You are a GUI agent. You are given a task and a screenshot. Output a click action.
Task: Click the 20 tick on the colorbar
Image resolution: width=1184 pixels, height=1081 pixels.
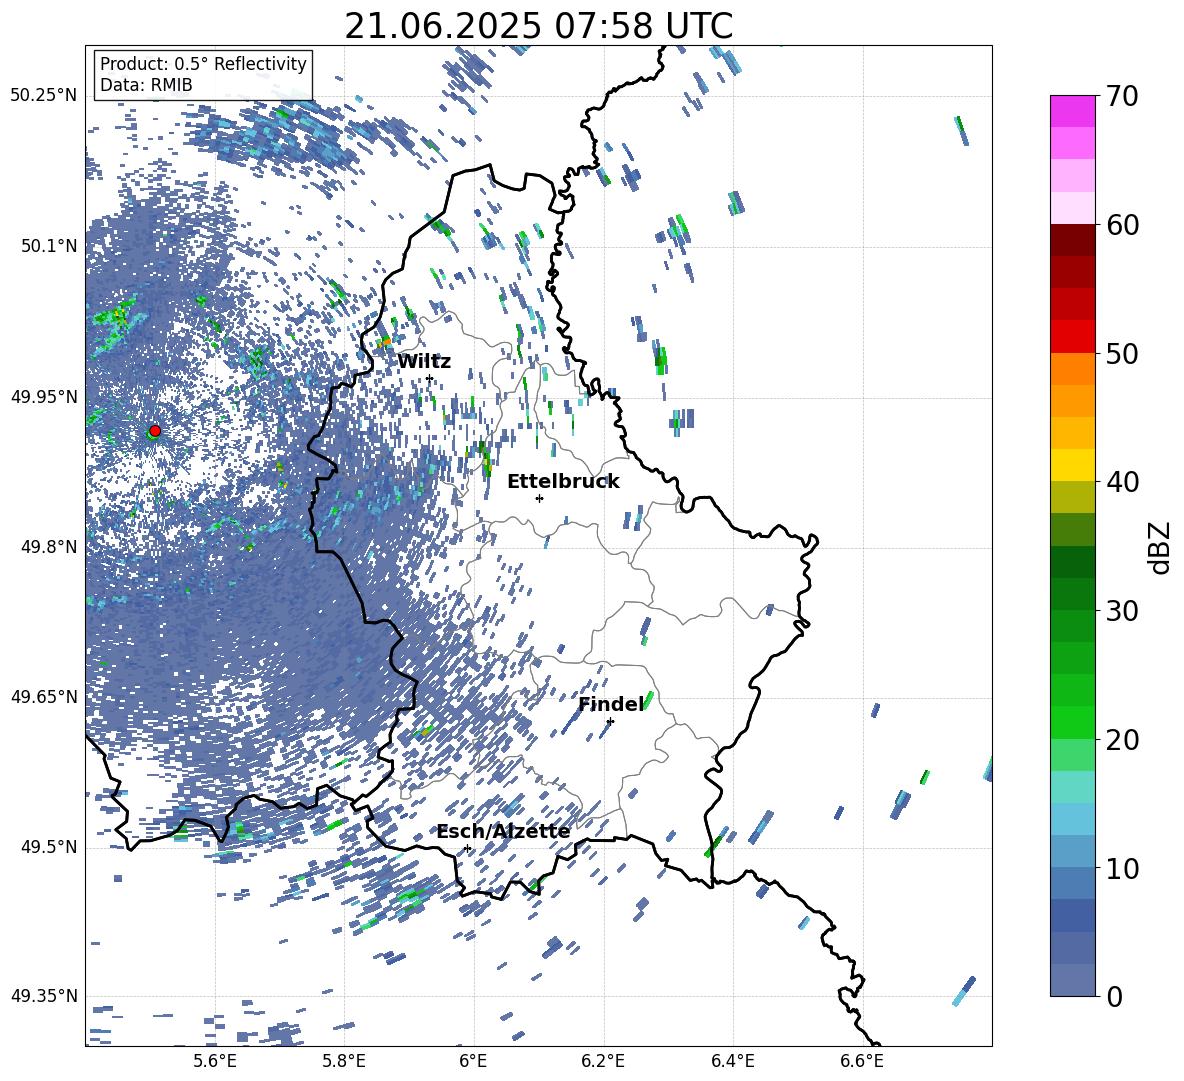(1121, 740)
